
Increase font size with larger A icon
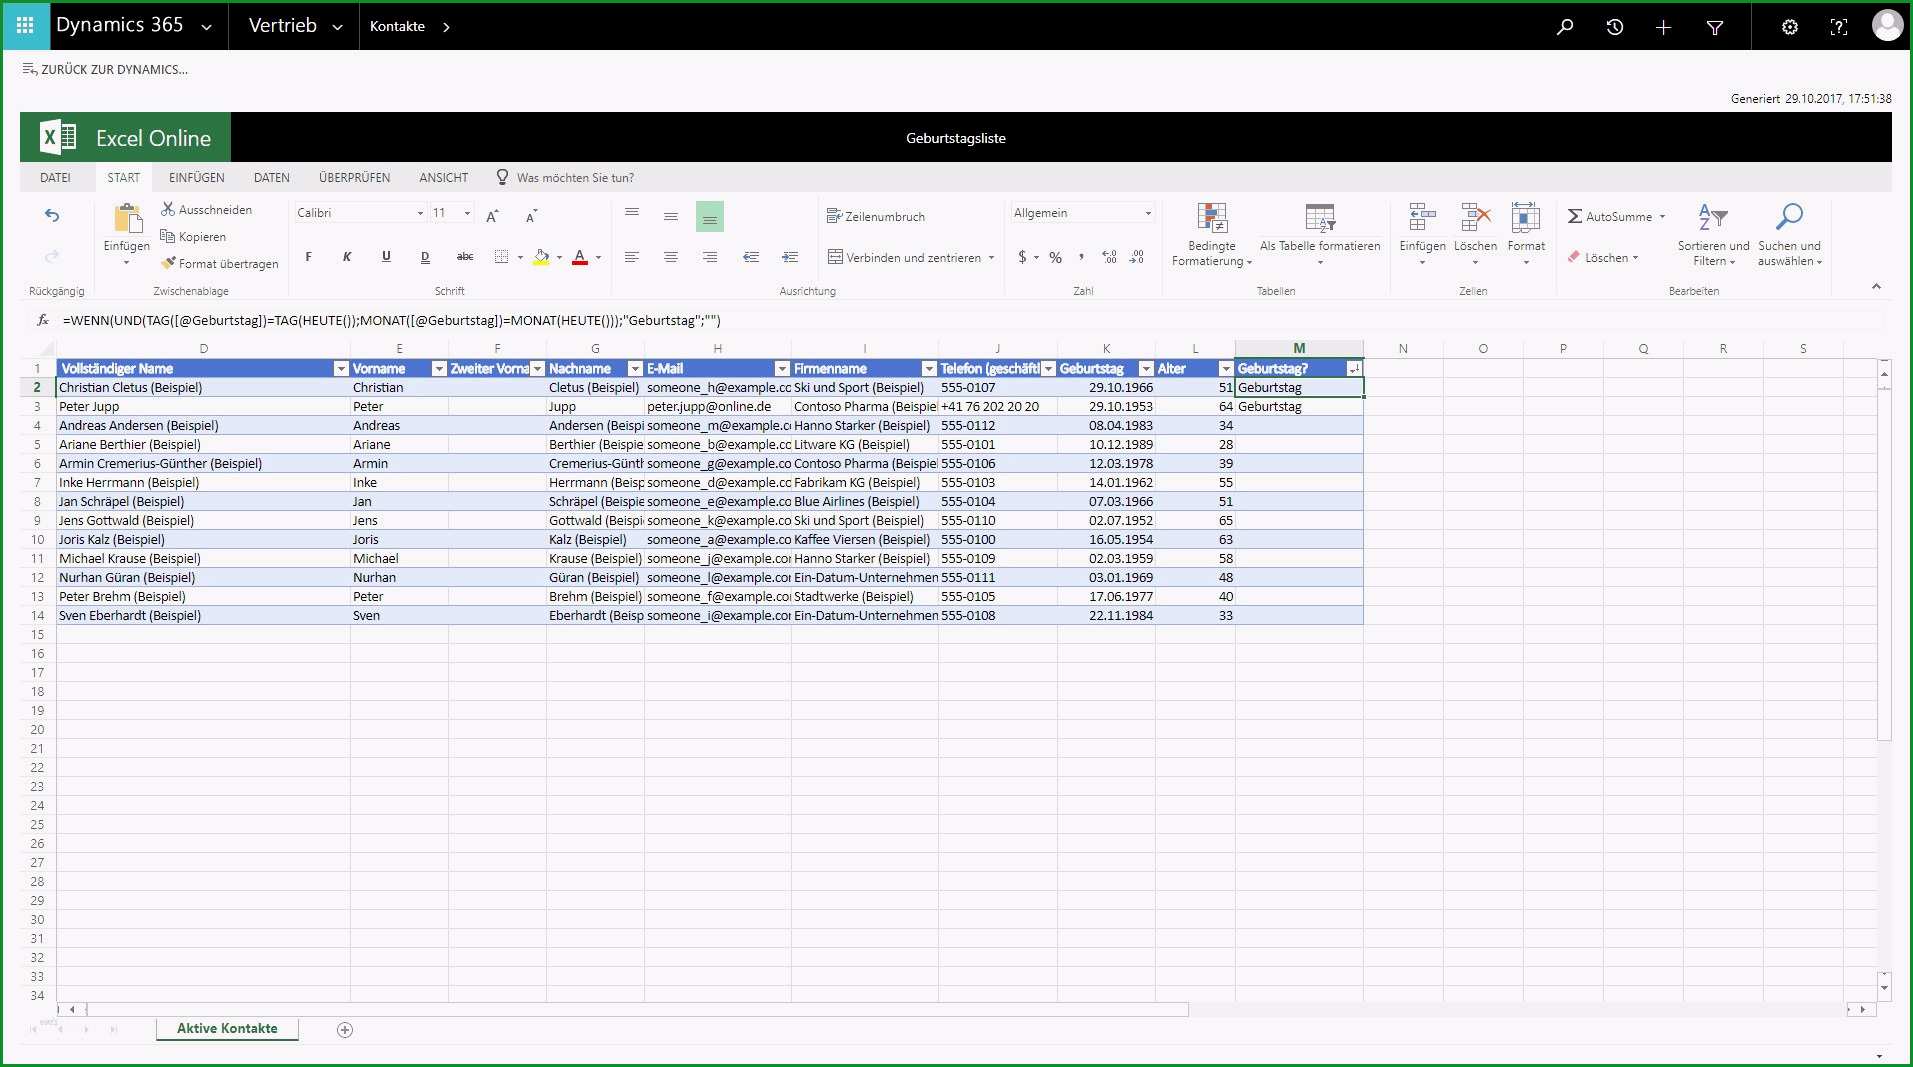pyautogui.click(x=492, y=215)
